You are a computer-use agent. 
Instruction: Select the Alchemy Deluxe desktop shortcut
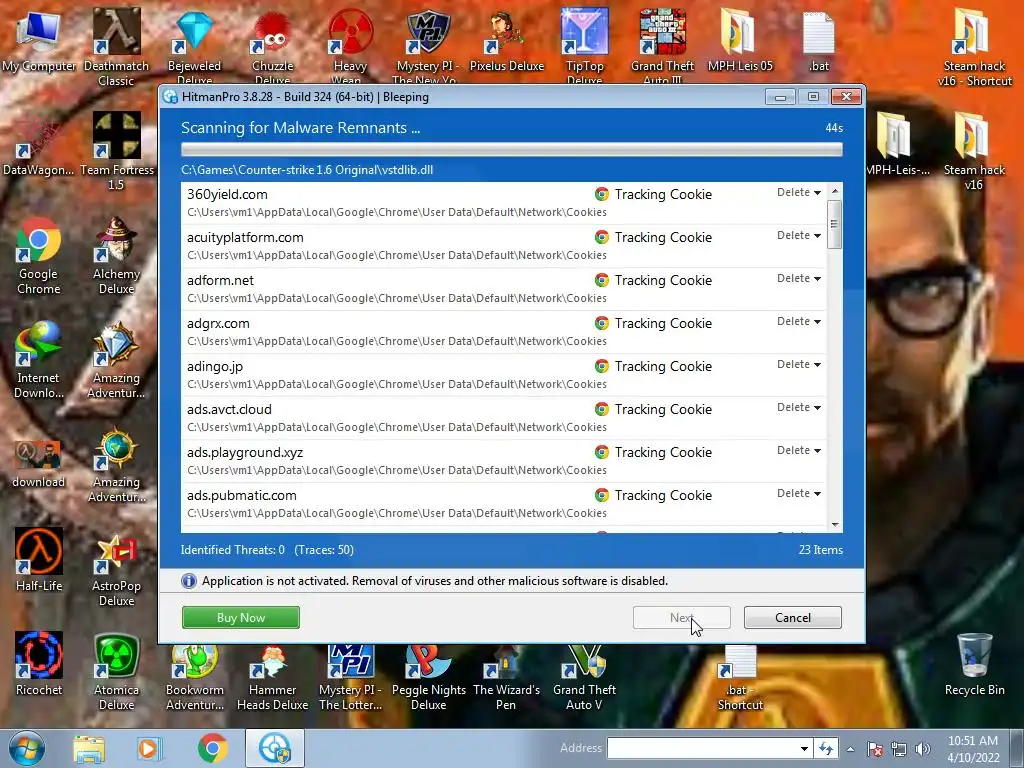116,256
